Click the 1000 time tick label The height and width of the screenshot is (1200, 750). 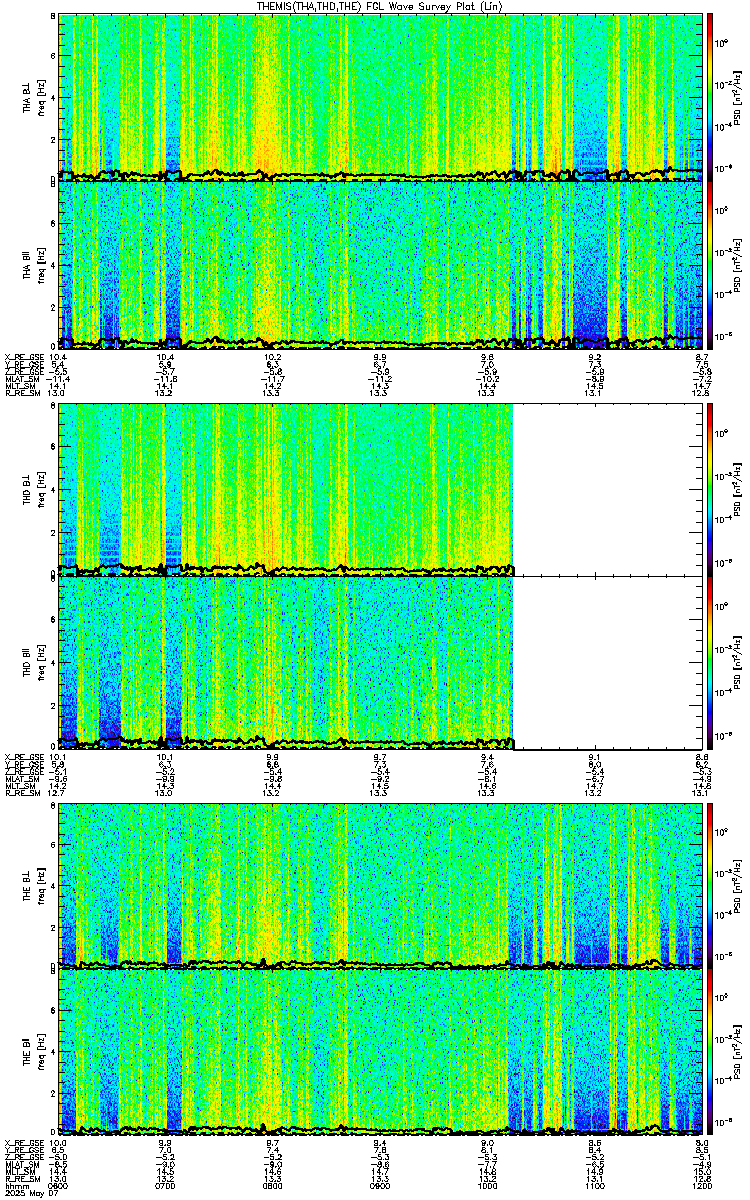coord(488,1185)
